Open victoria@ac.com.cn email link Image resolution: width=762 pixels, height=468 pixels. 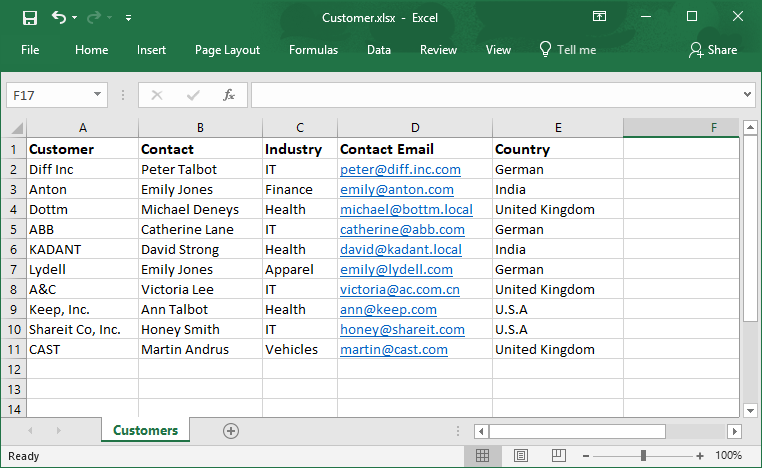pyautogui.click(x=399, y=290)
